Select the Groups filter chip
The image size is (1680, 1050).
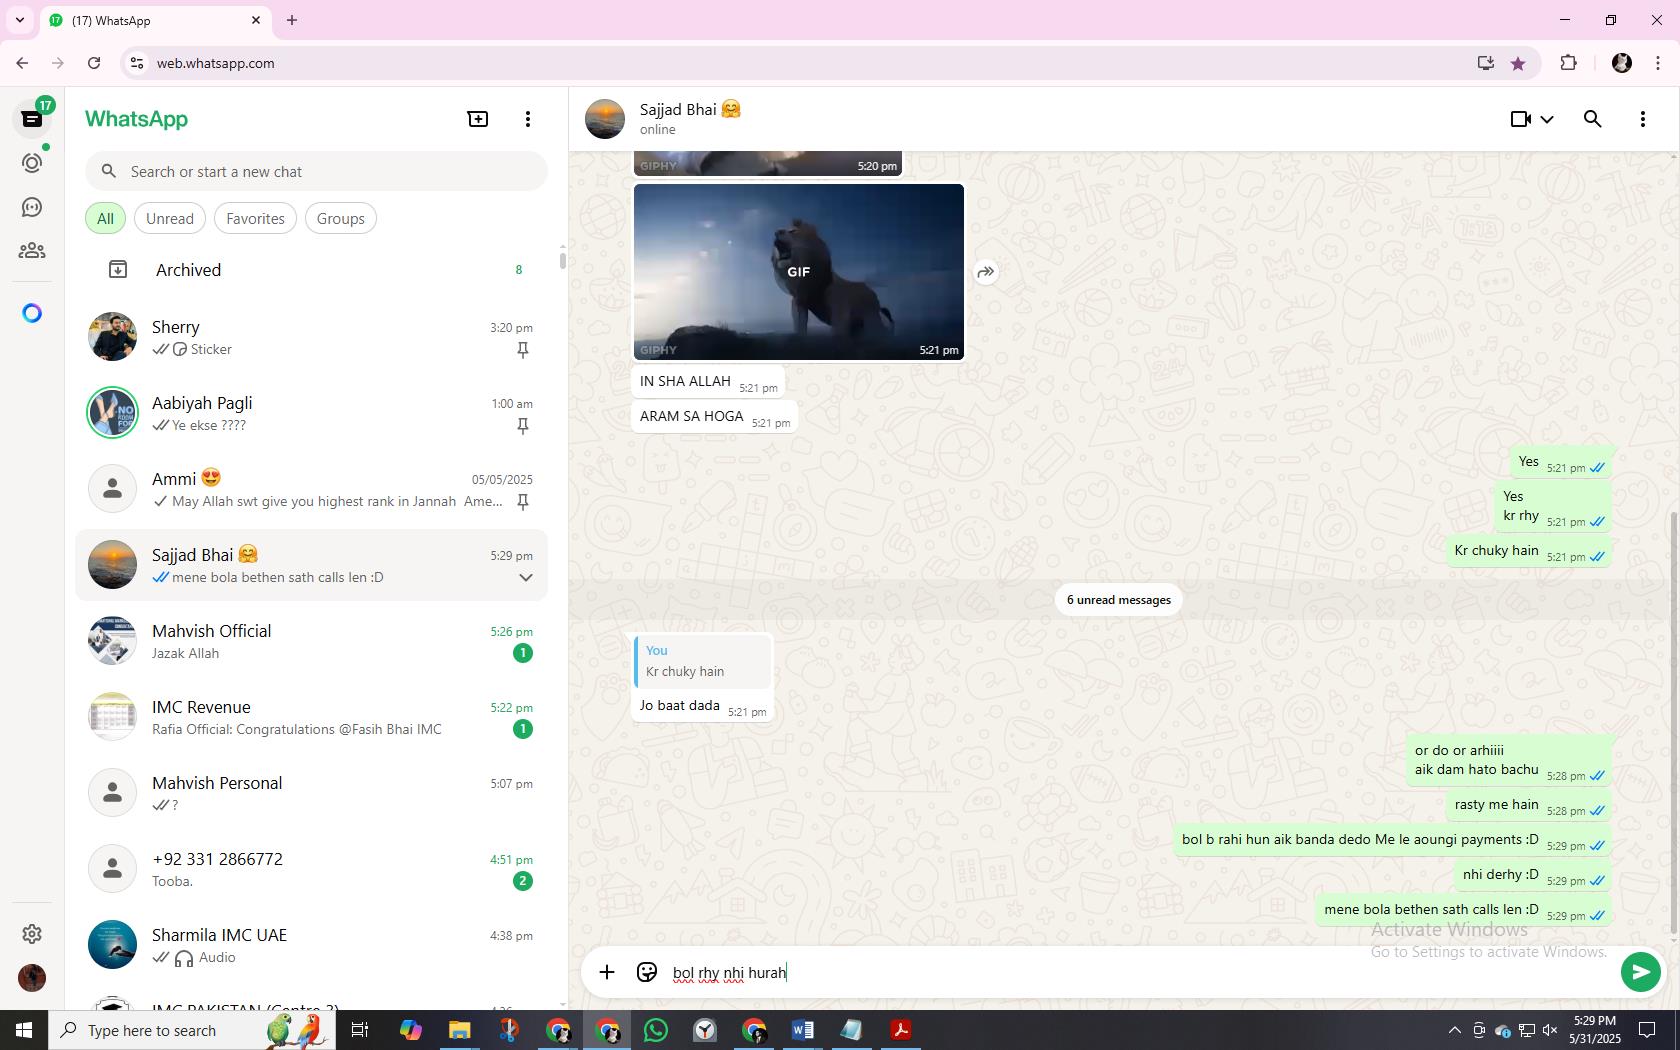tap(341, 219)
